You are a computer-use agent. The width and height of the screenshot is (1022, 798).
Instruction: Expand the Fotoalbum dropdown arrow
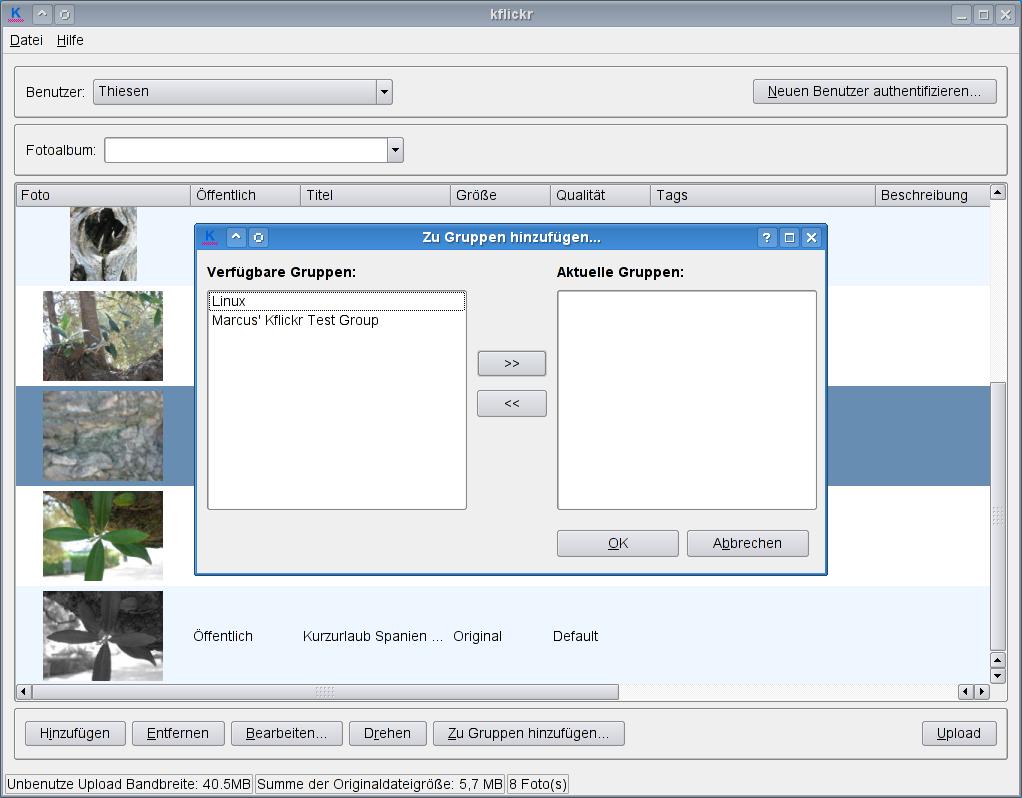[x=395, y=150]
